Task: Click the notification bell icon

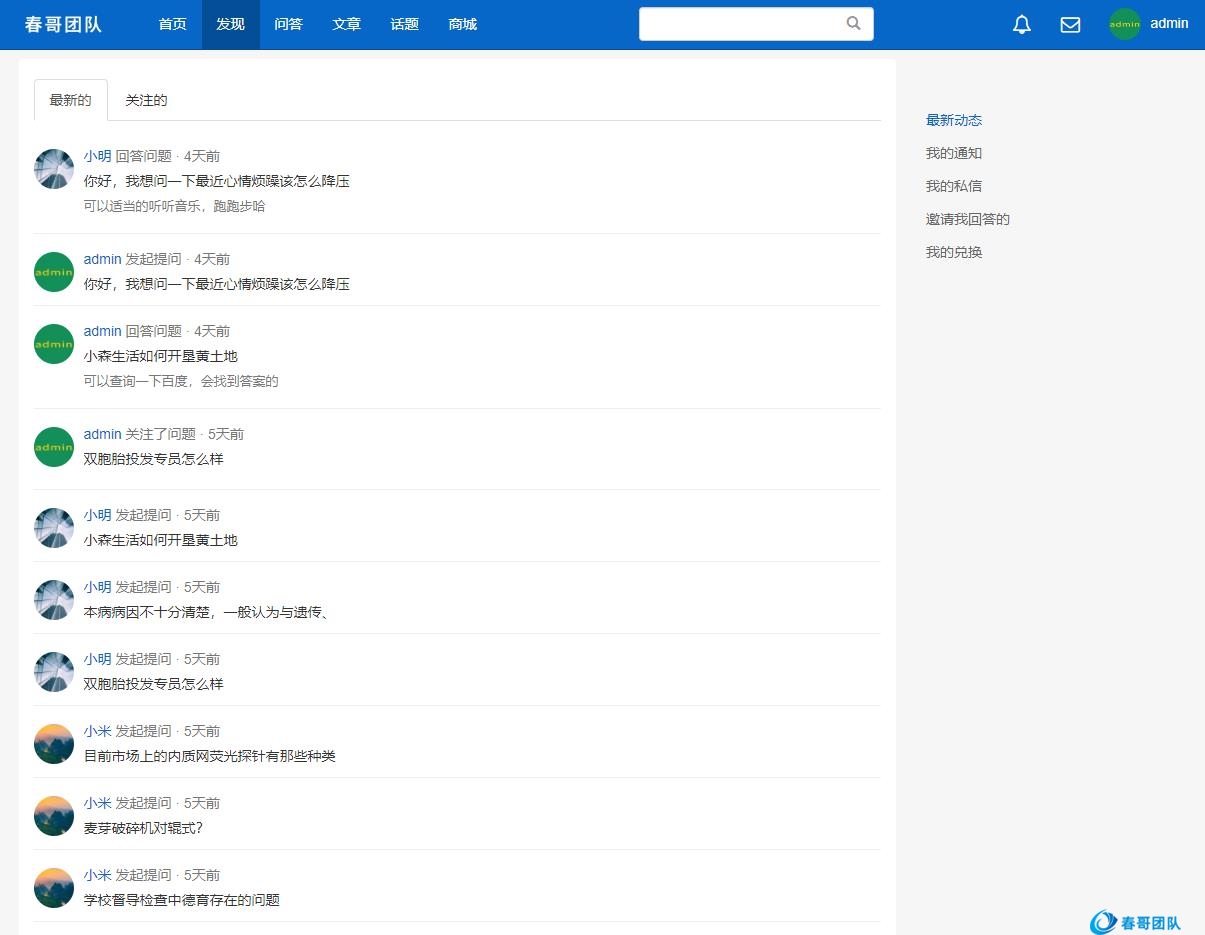Action: (1021, 25)
